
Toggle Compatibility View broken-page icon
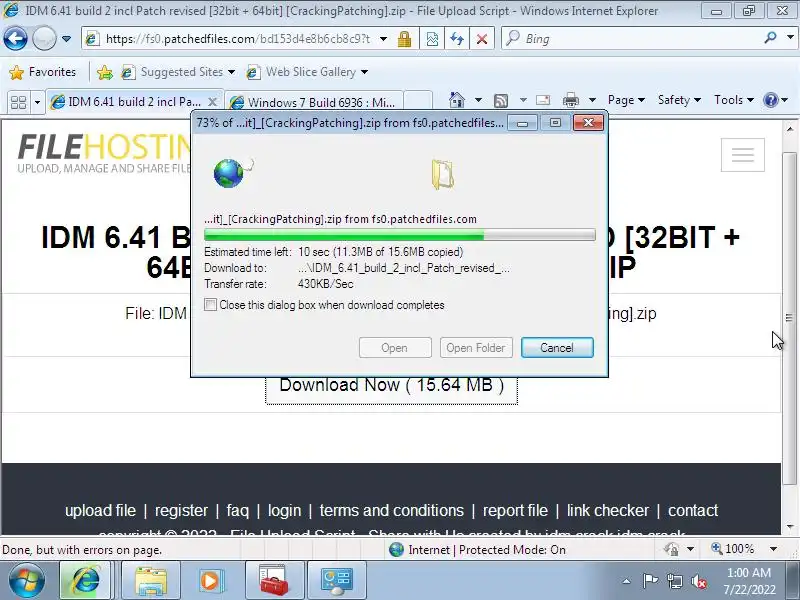[432, 39]
